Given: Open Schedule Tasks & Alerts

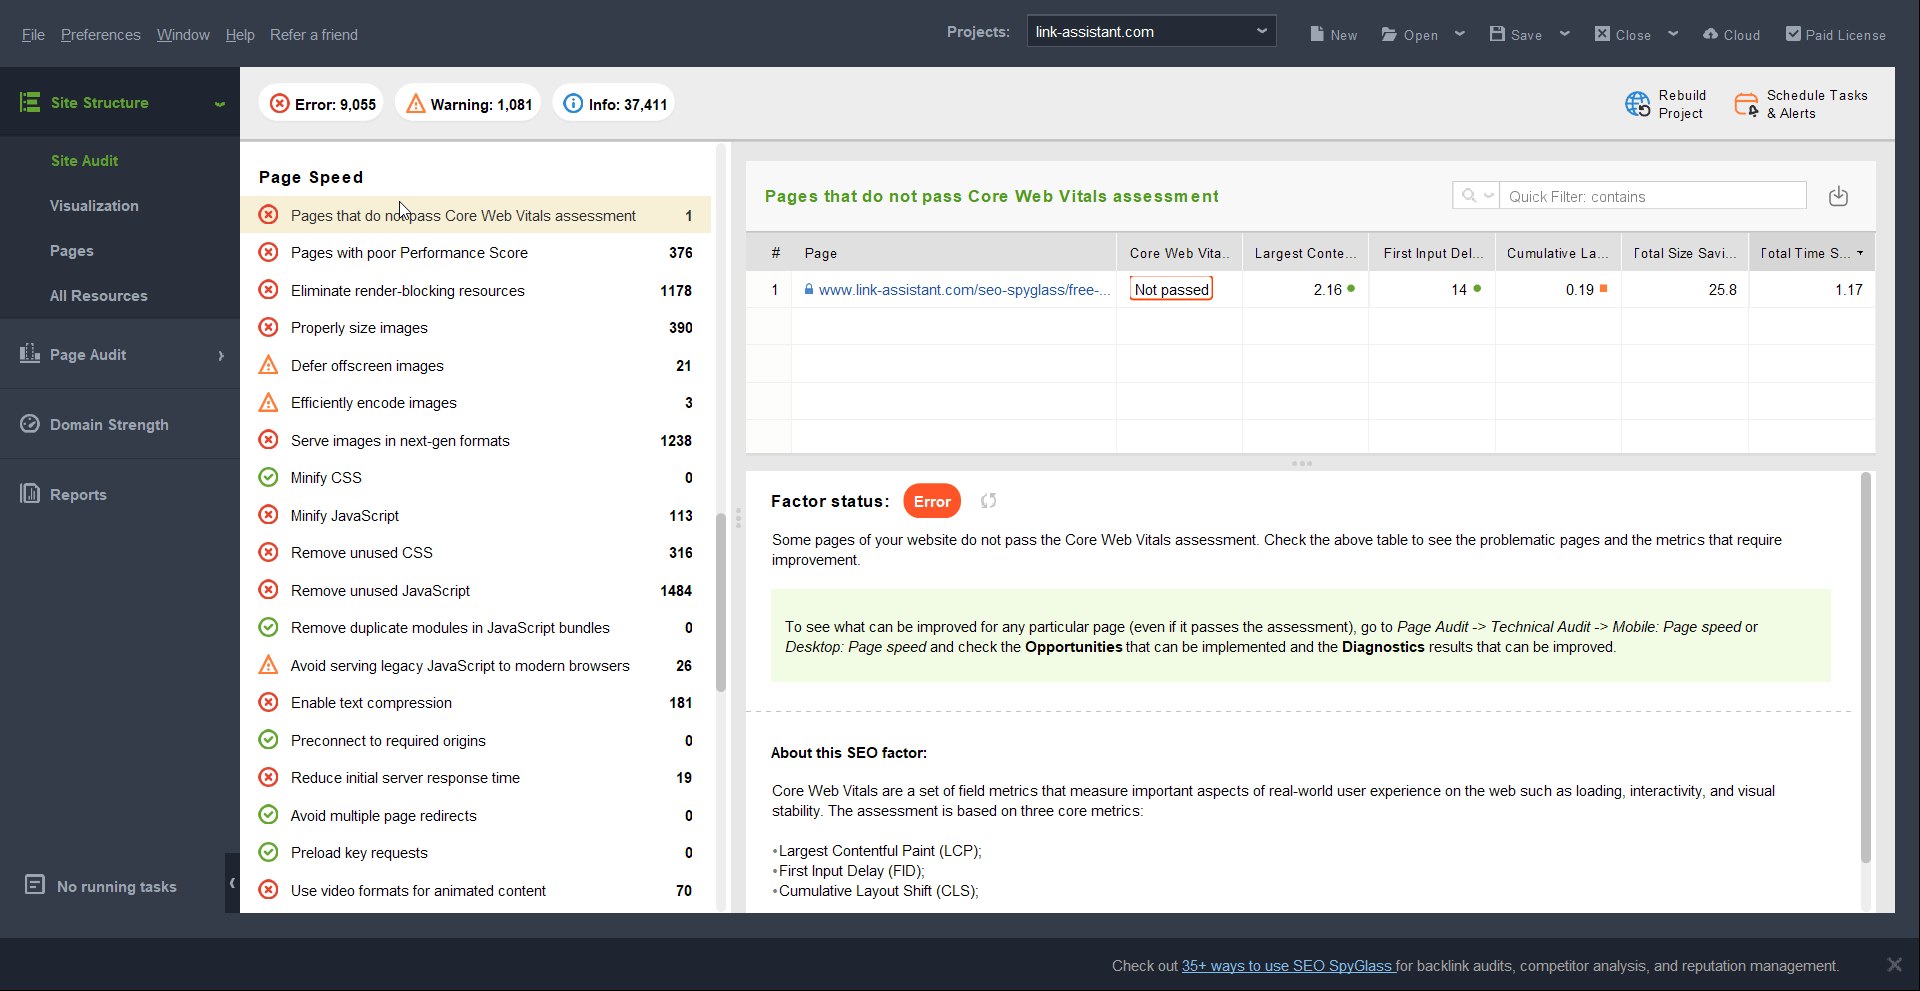Looking at the screenshot, I should [x=1802, y=104].
